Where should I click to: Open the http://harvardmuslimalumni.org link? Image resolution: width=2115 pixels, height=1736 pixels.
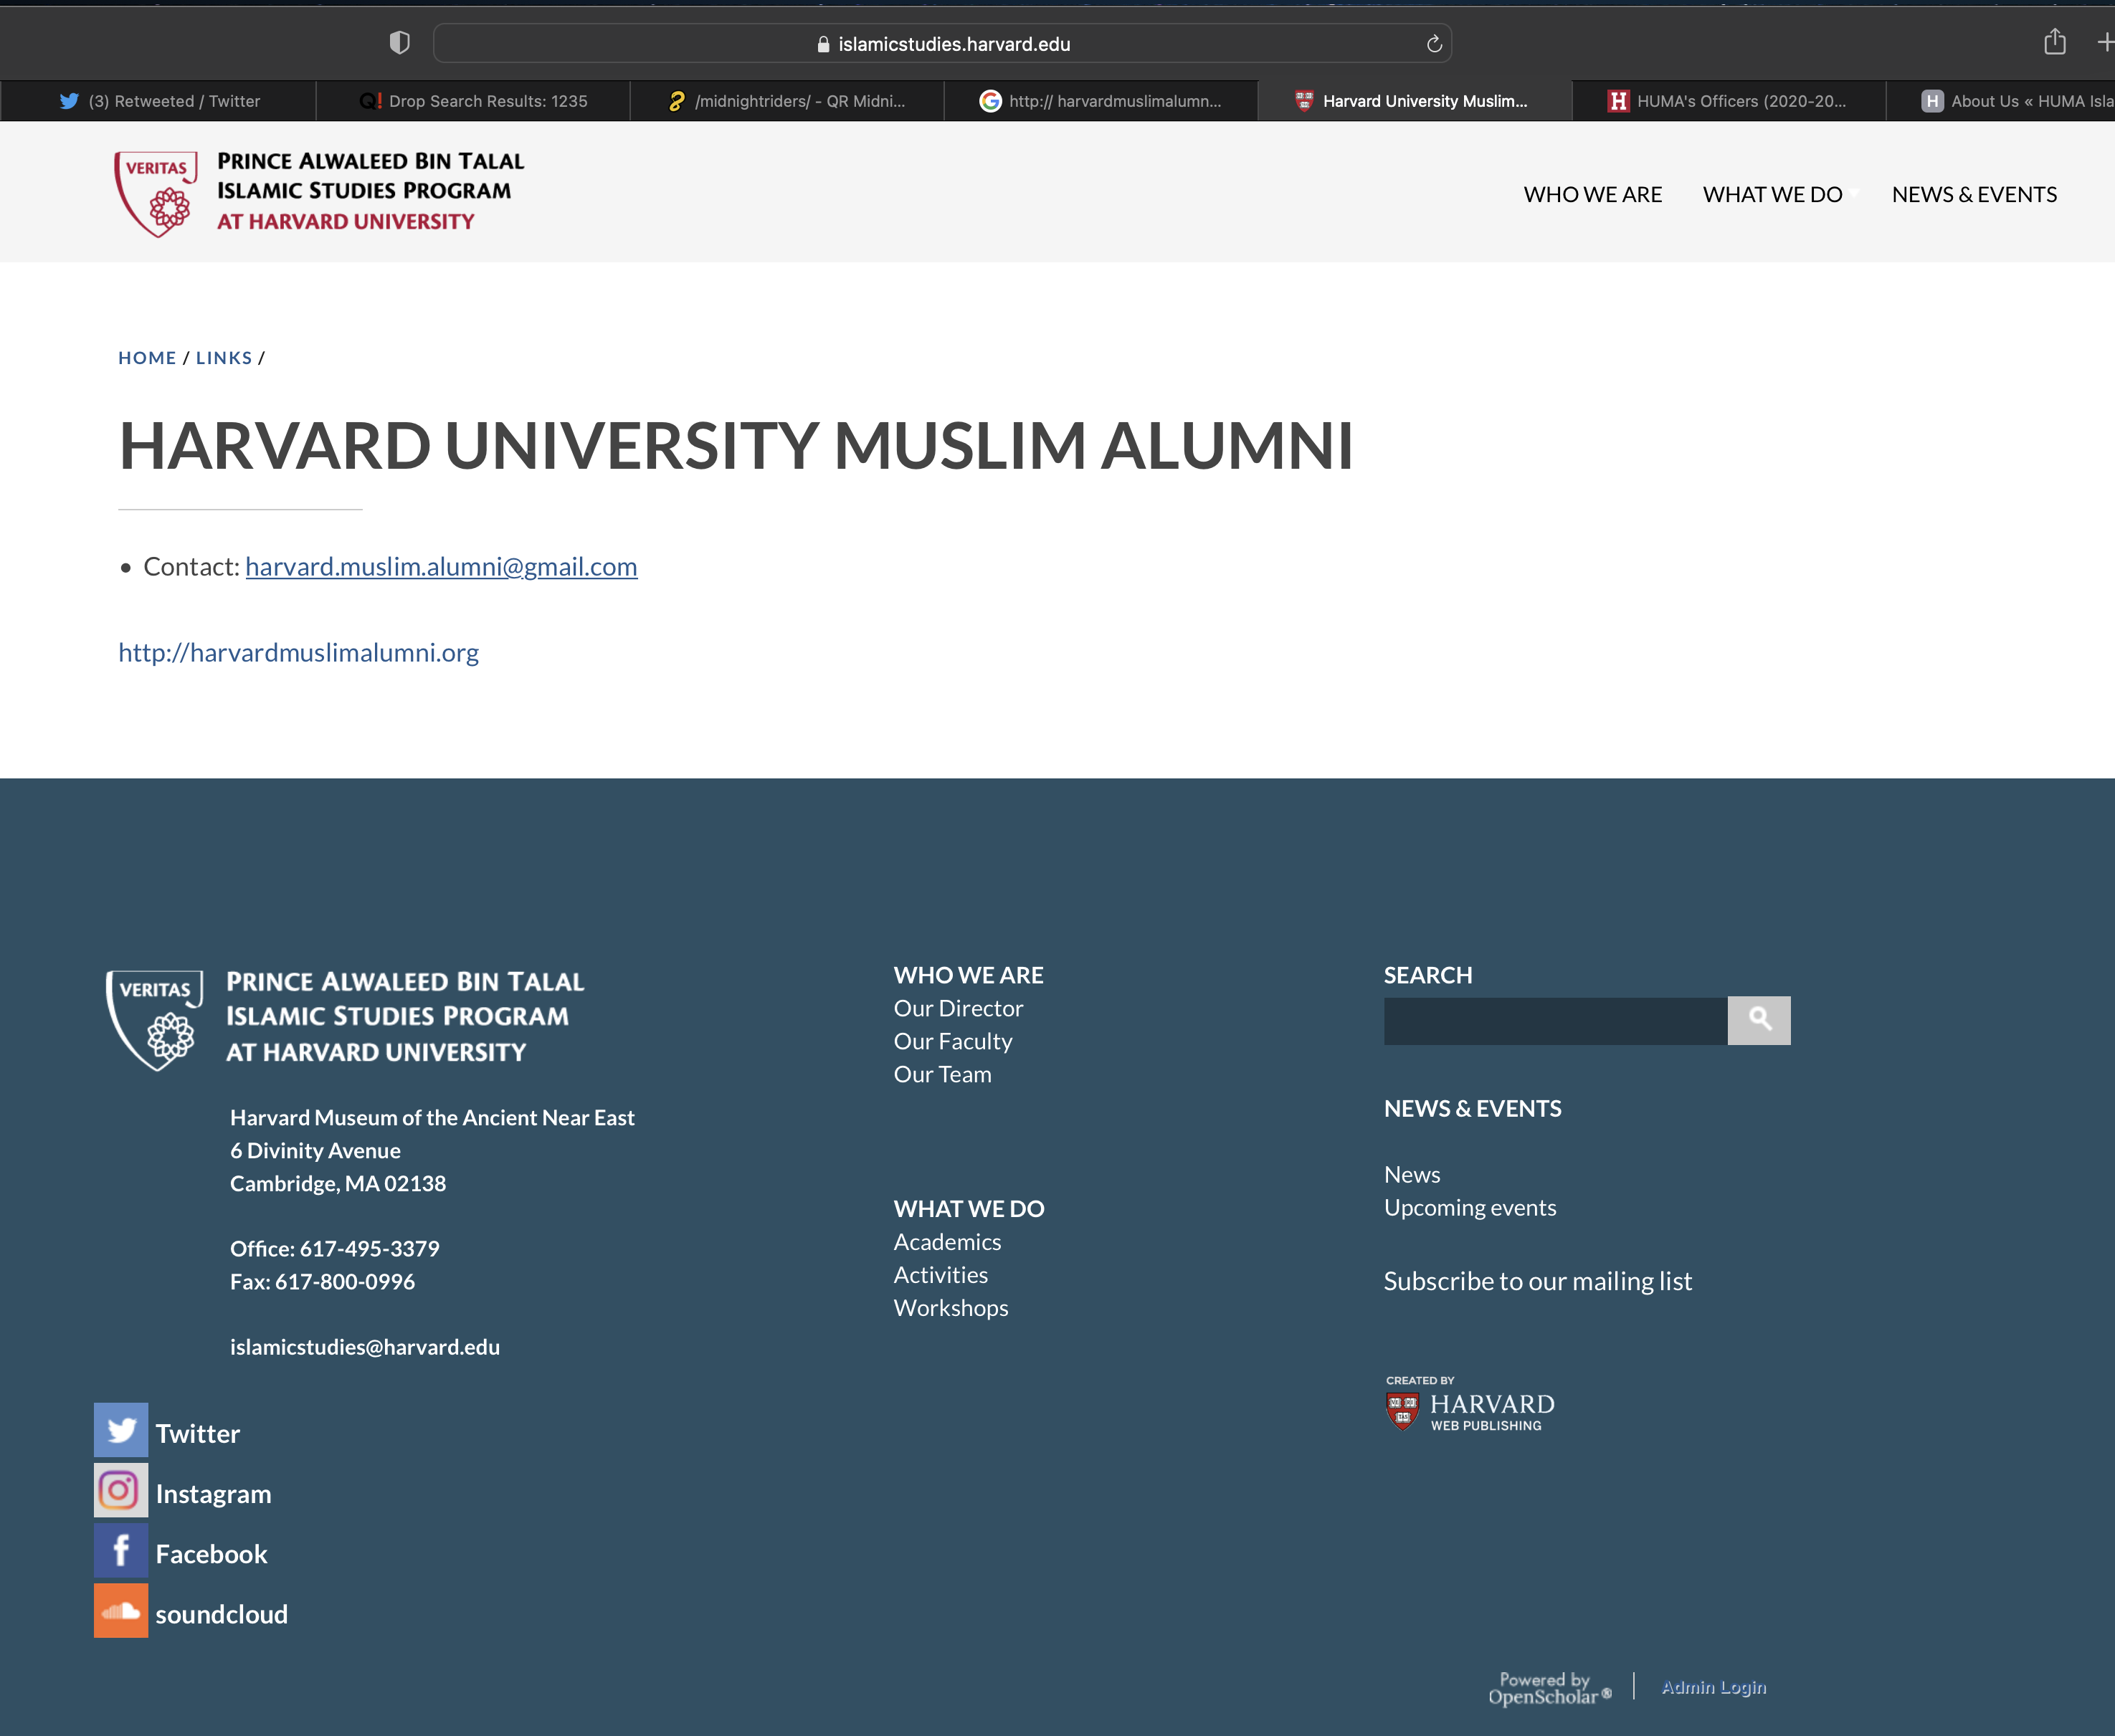click(298, 652)
